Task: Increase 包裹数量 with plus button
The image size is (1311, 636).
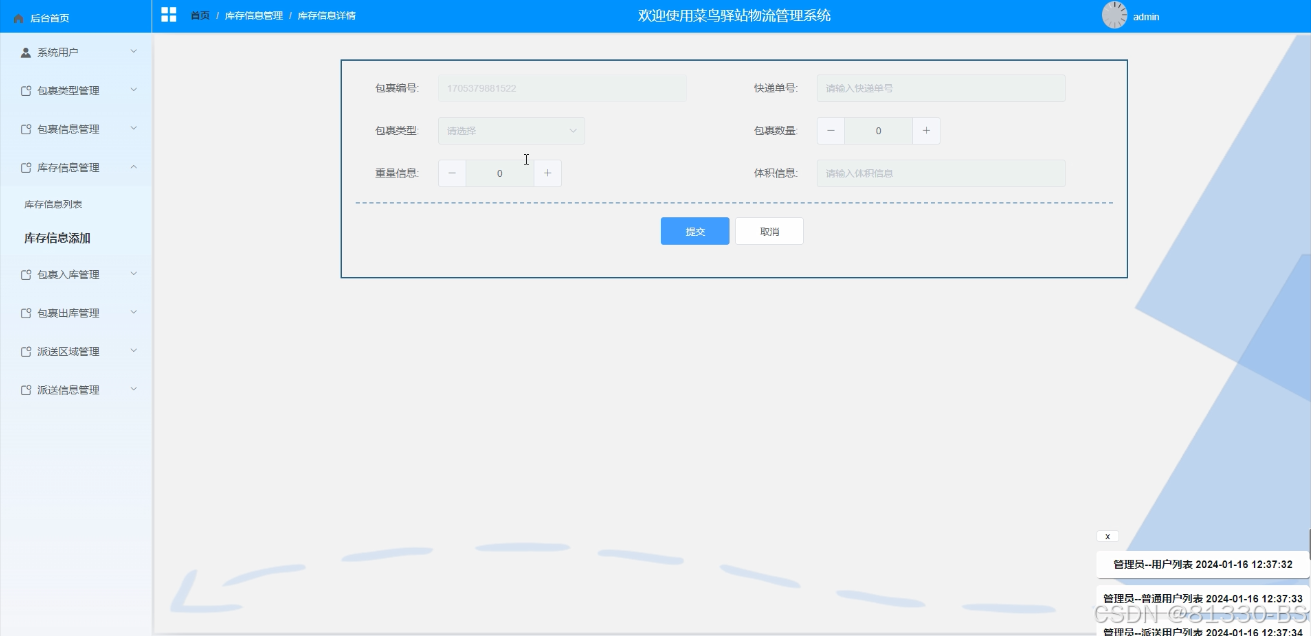Action: 926,131
